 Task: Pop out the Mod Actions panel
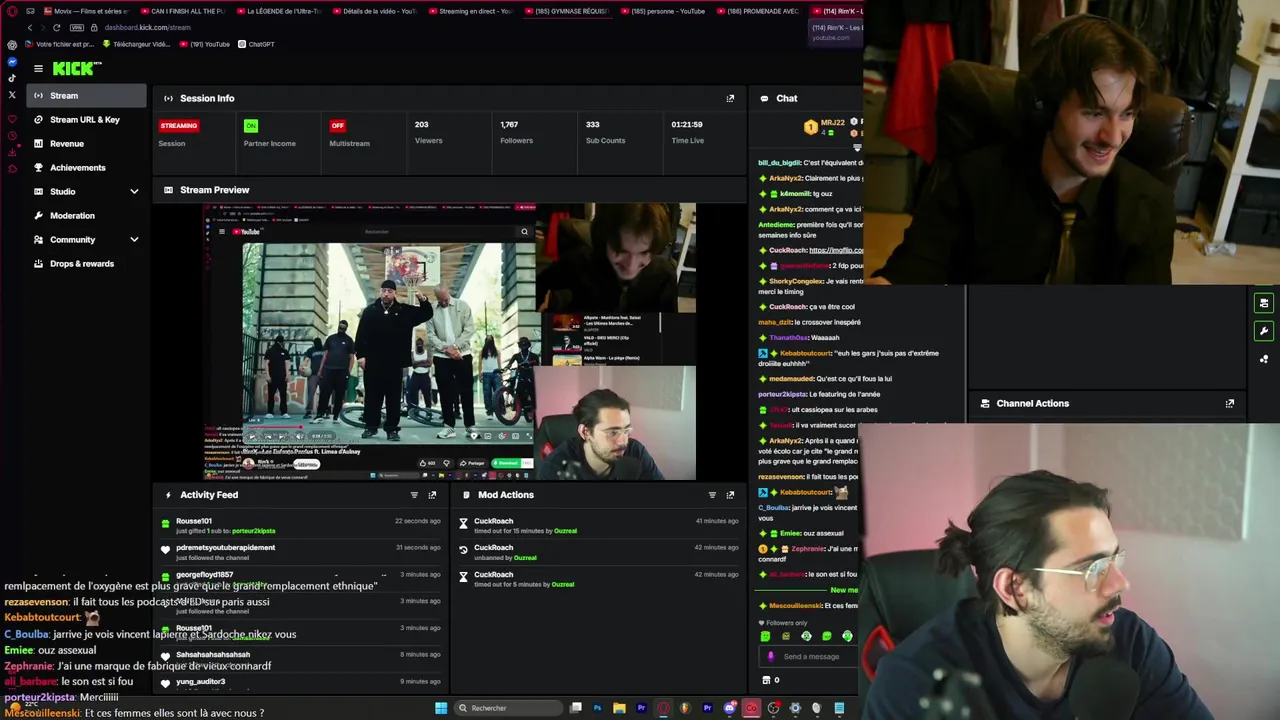click(730, 495)
